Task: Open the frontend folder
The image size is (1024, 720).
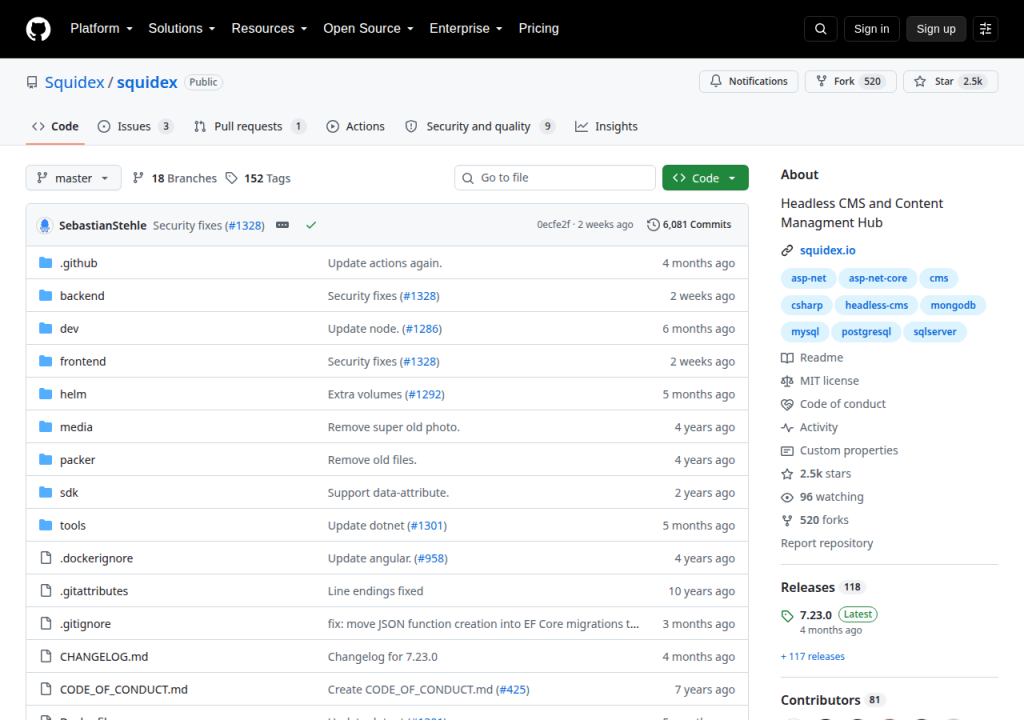Action: click(x=82, y=361)
